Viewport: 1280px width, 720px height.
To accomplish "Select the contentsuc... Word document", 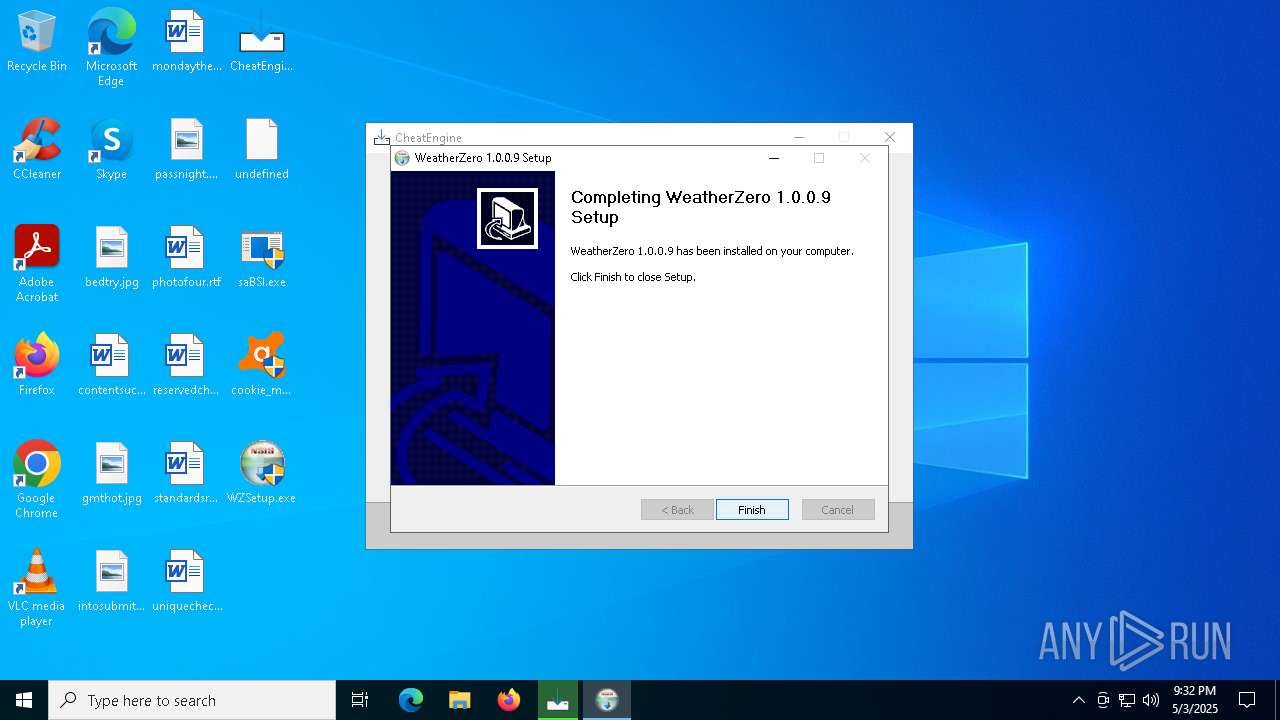I will click(111, 365).
